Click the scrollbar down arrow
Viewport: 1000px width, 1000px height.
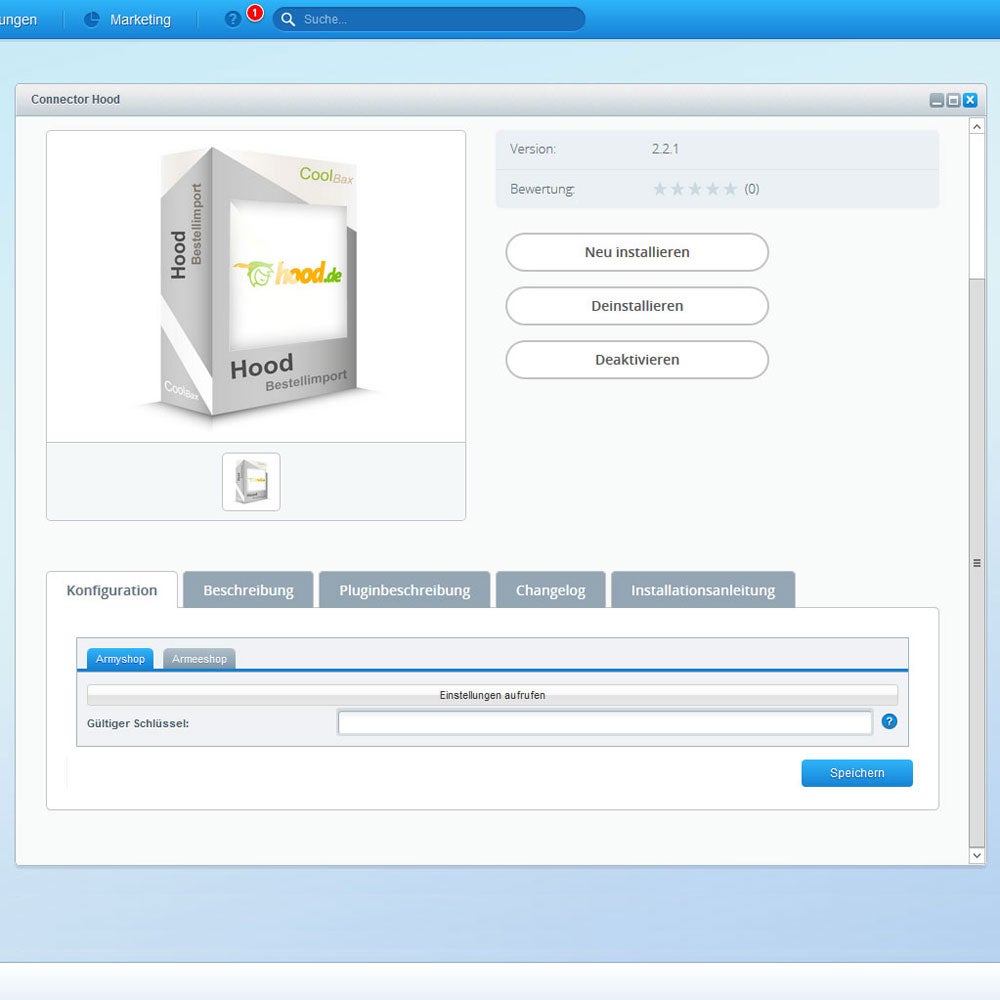[x=976, y=855]
